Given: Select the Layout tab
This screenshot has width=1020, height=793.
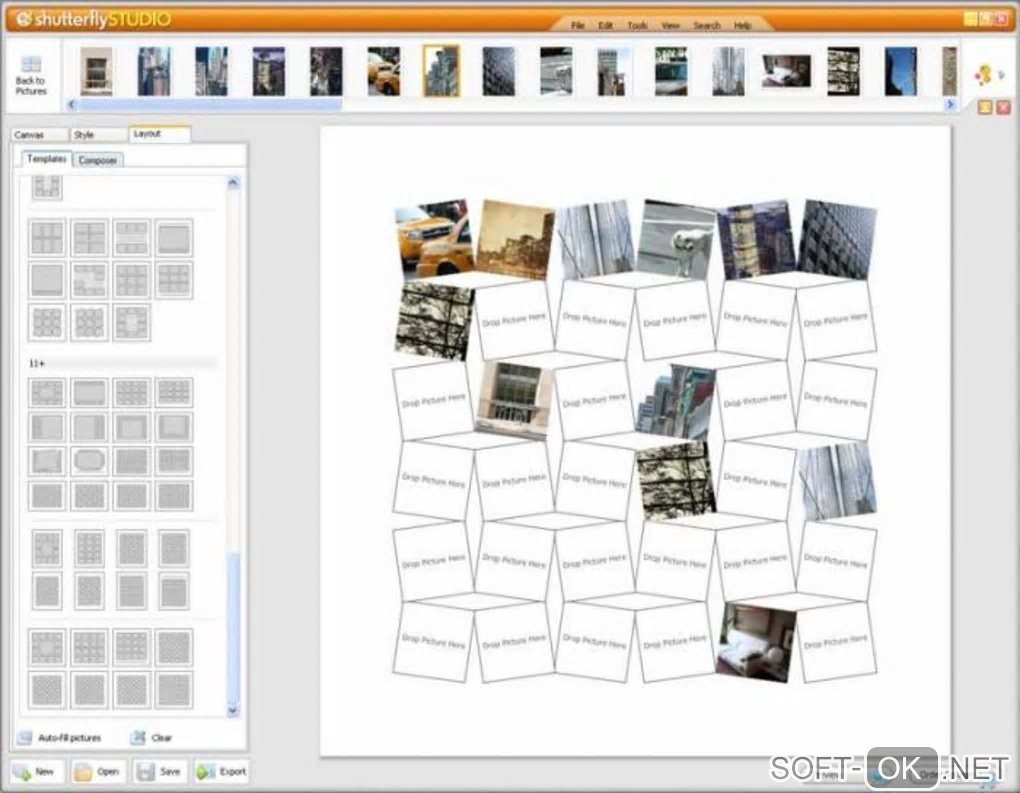Looking at the screenshot, I should pyautogui.click(x=159, y=133).
